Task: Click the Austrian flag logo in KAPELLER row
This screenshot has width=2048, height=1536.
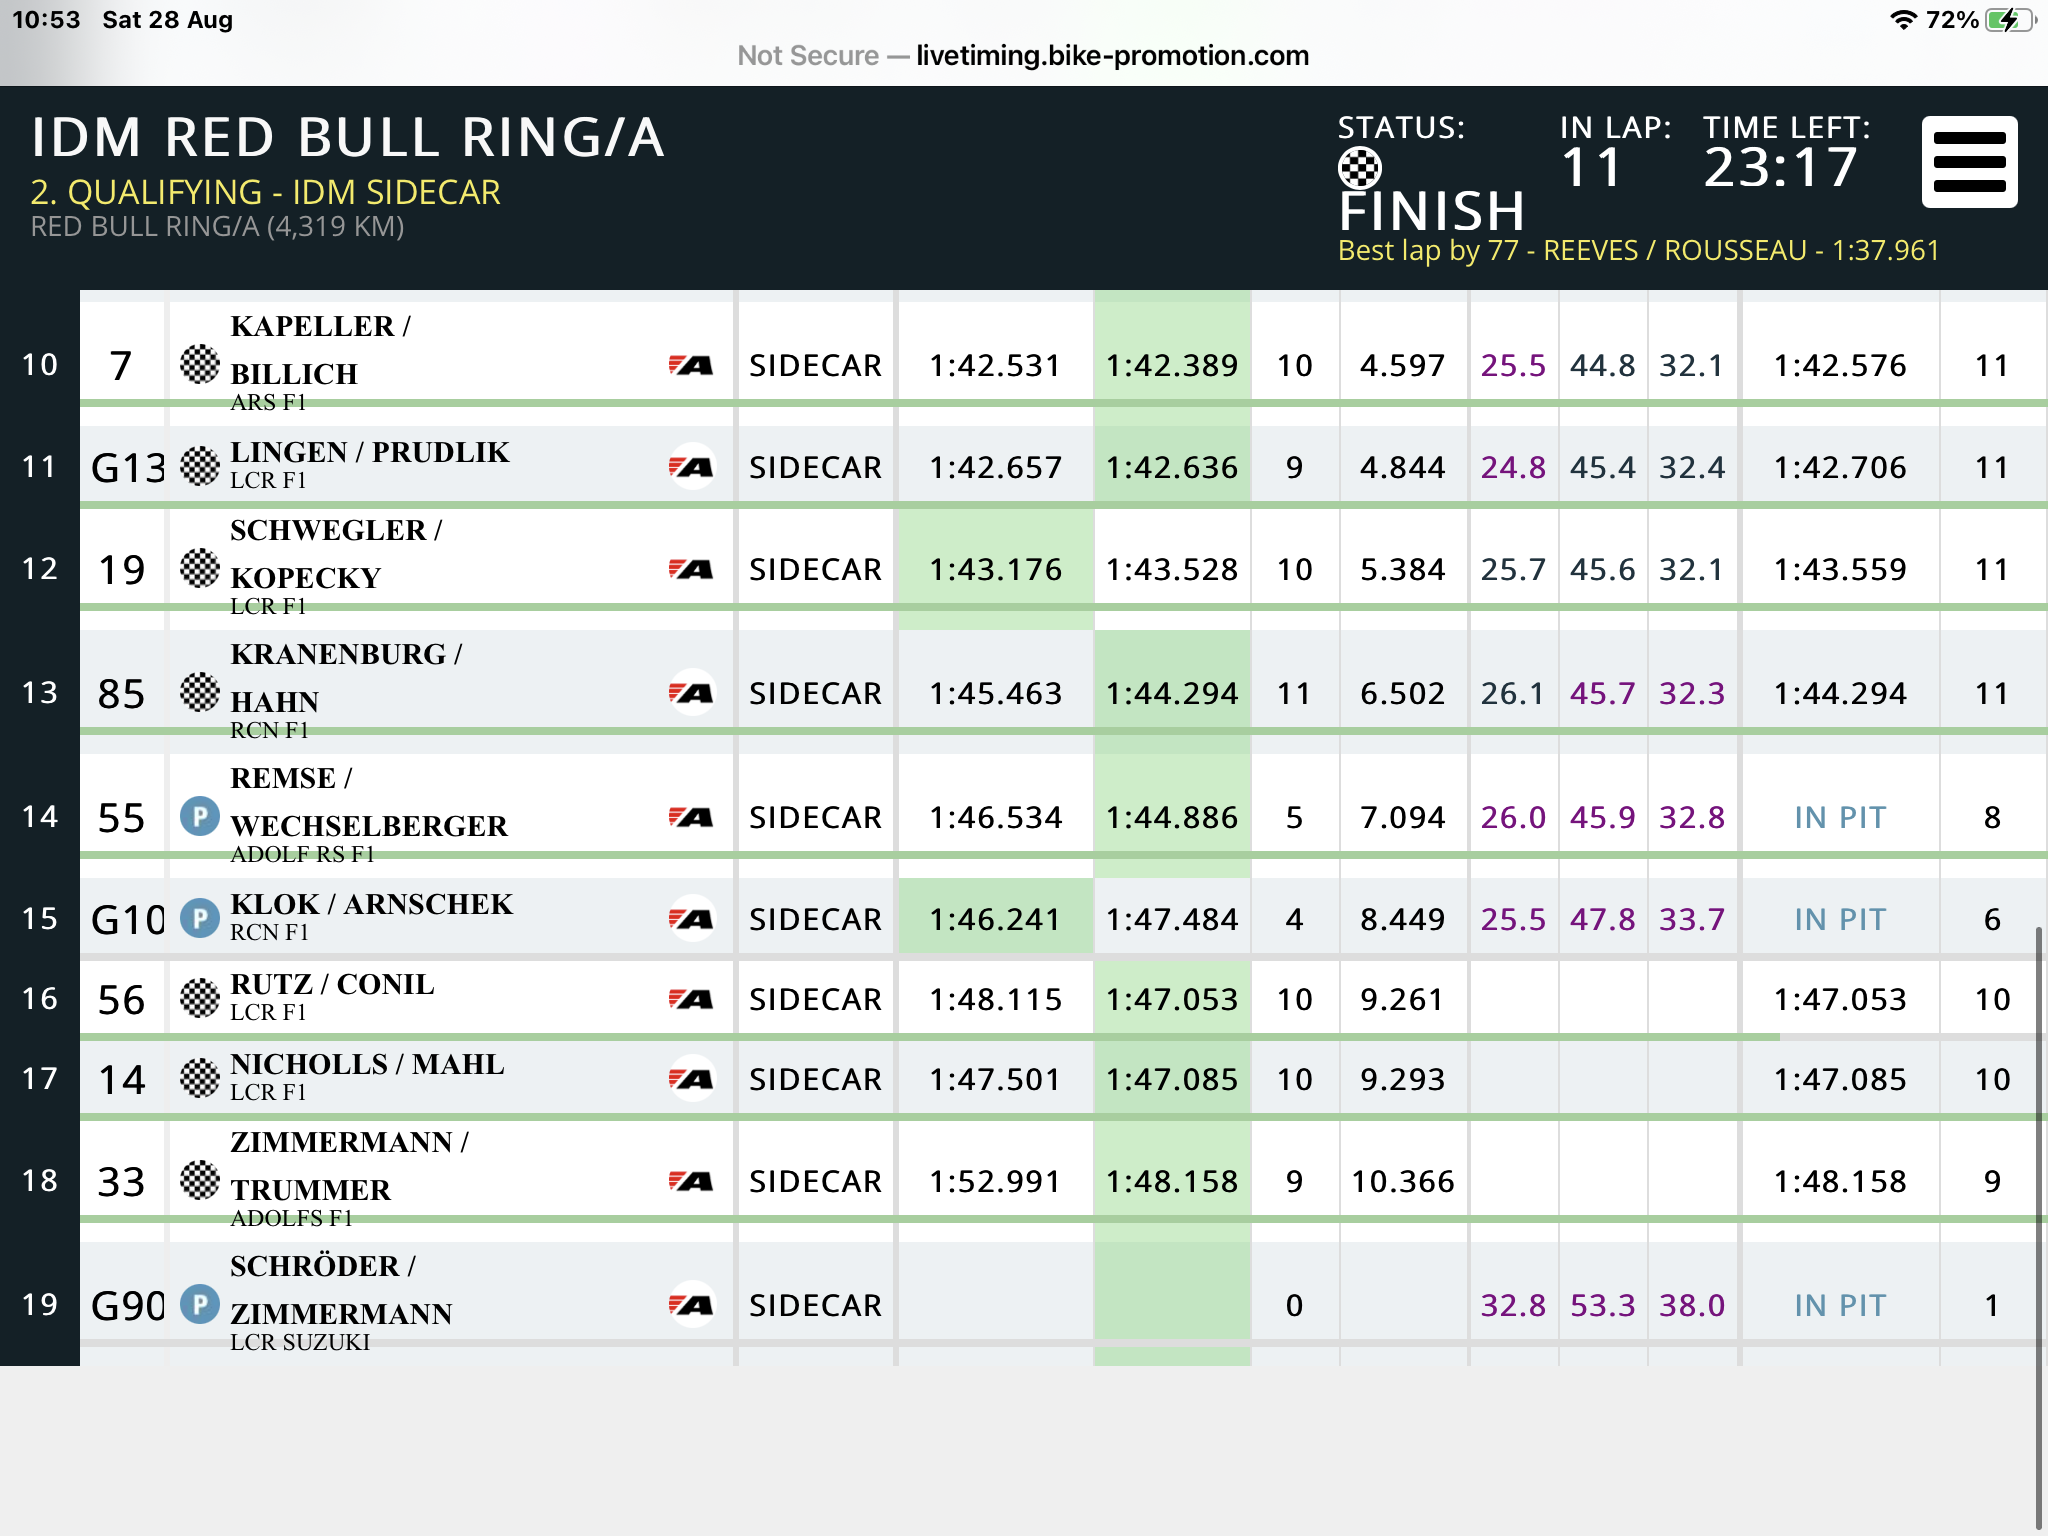Action: click(x=691, y=365)
